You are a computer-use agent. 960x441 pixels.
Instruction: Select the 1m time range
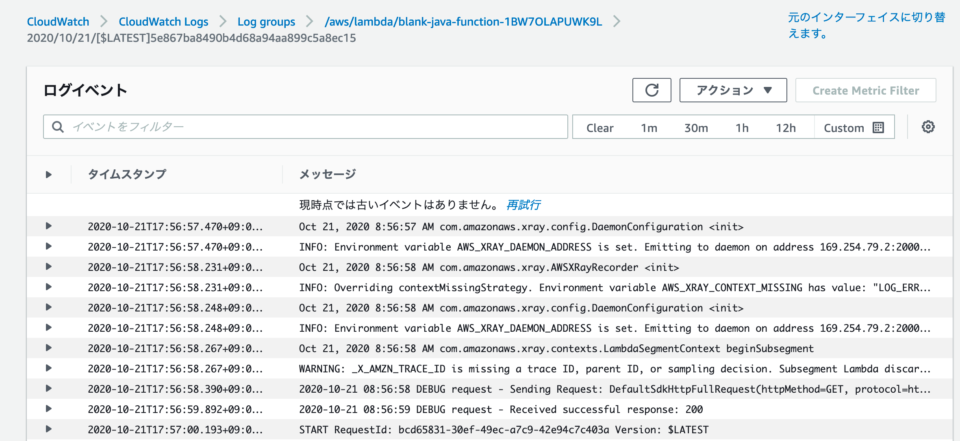tap(649, 128)
